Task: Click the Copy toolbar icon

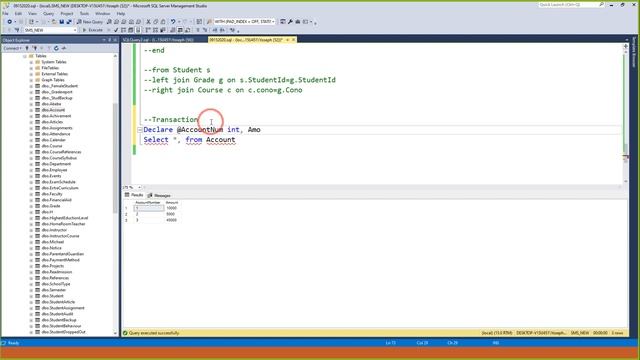Action: (156, 22)
